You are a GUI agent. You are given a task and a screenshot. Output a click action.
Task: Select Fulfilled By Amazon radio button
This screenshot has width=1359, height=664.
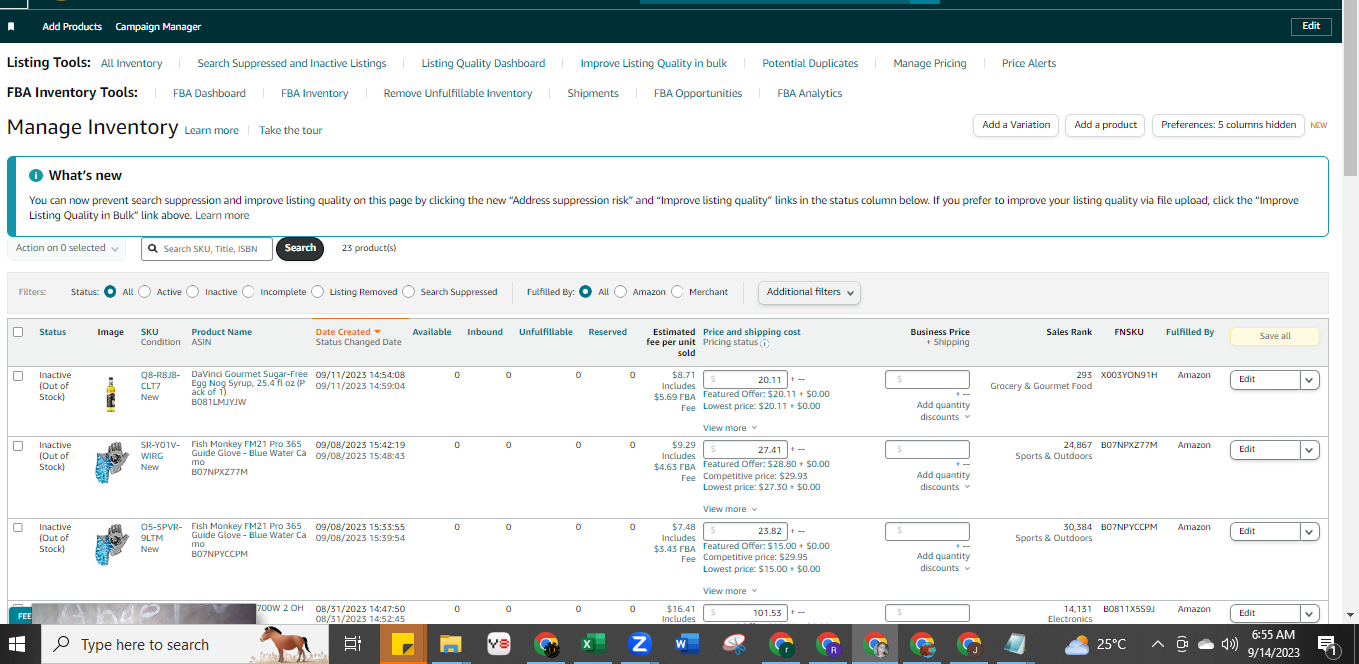coord(621,292)
